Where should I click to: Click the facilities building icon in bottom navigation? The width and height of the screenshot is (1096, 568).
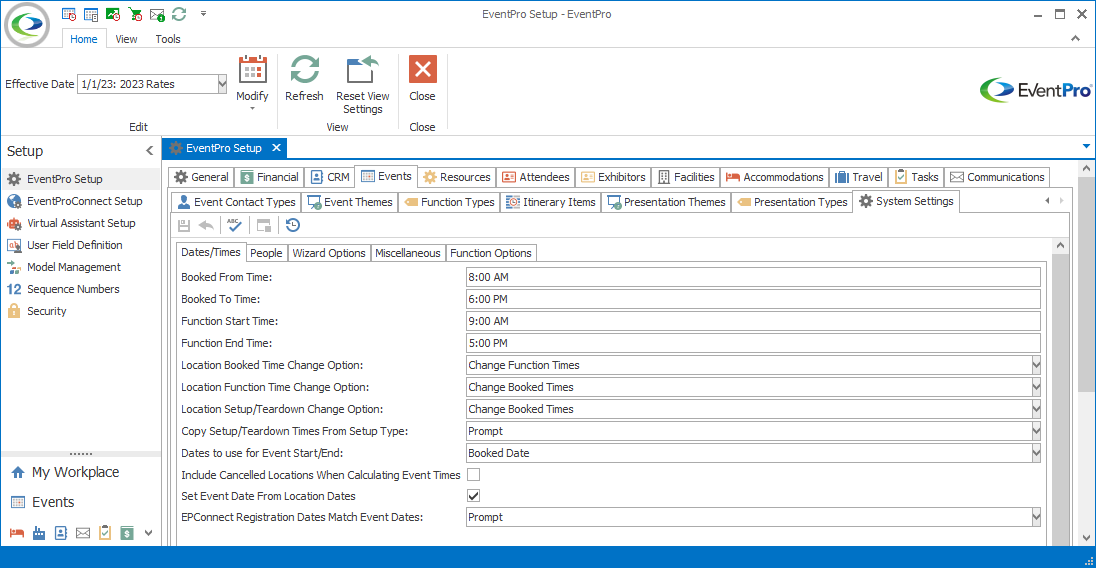coord(39,533)
